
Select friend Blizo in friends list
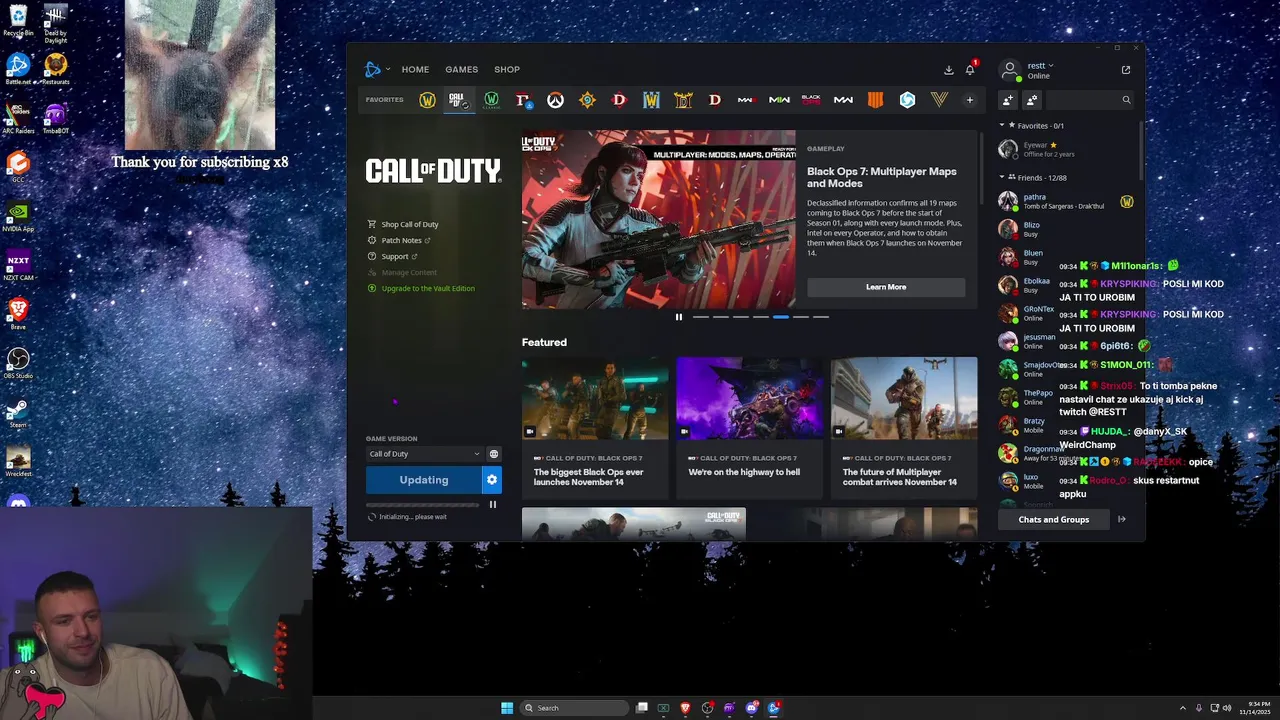tap(1068, 229)
